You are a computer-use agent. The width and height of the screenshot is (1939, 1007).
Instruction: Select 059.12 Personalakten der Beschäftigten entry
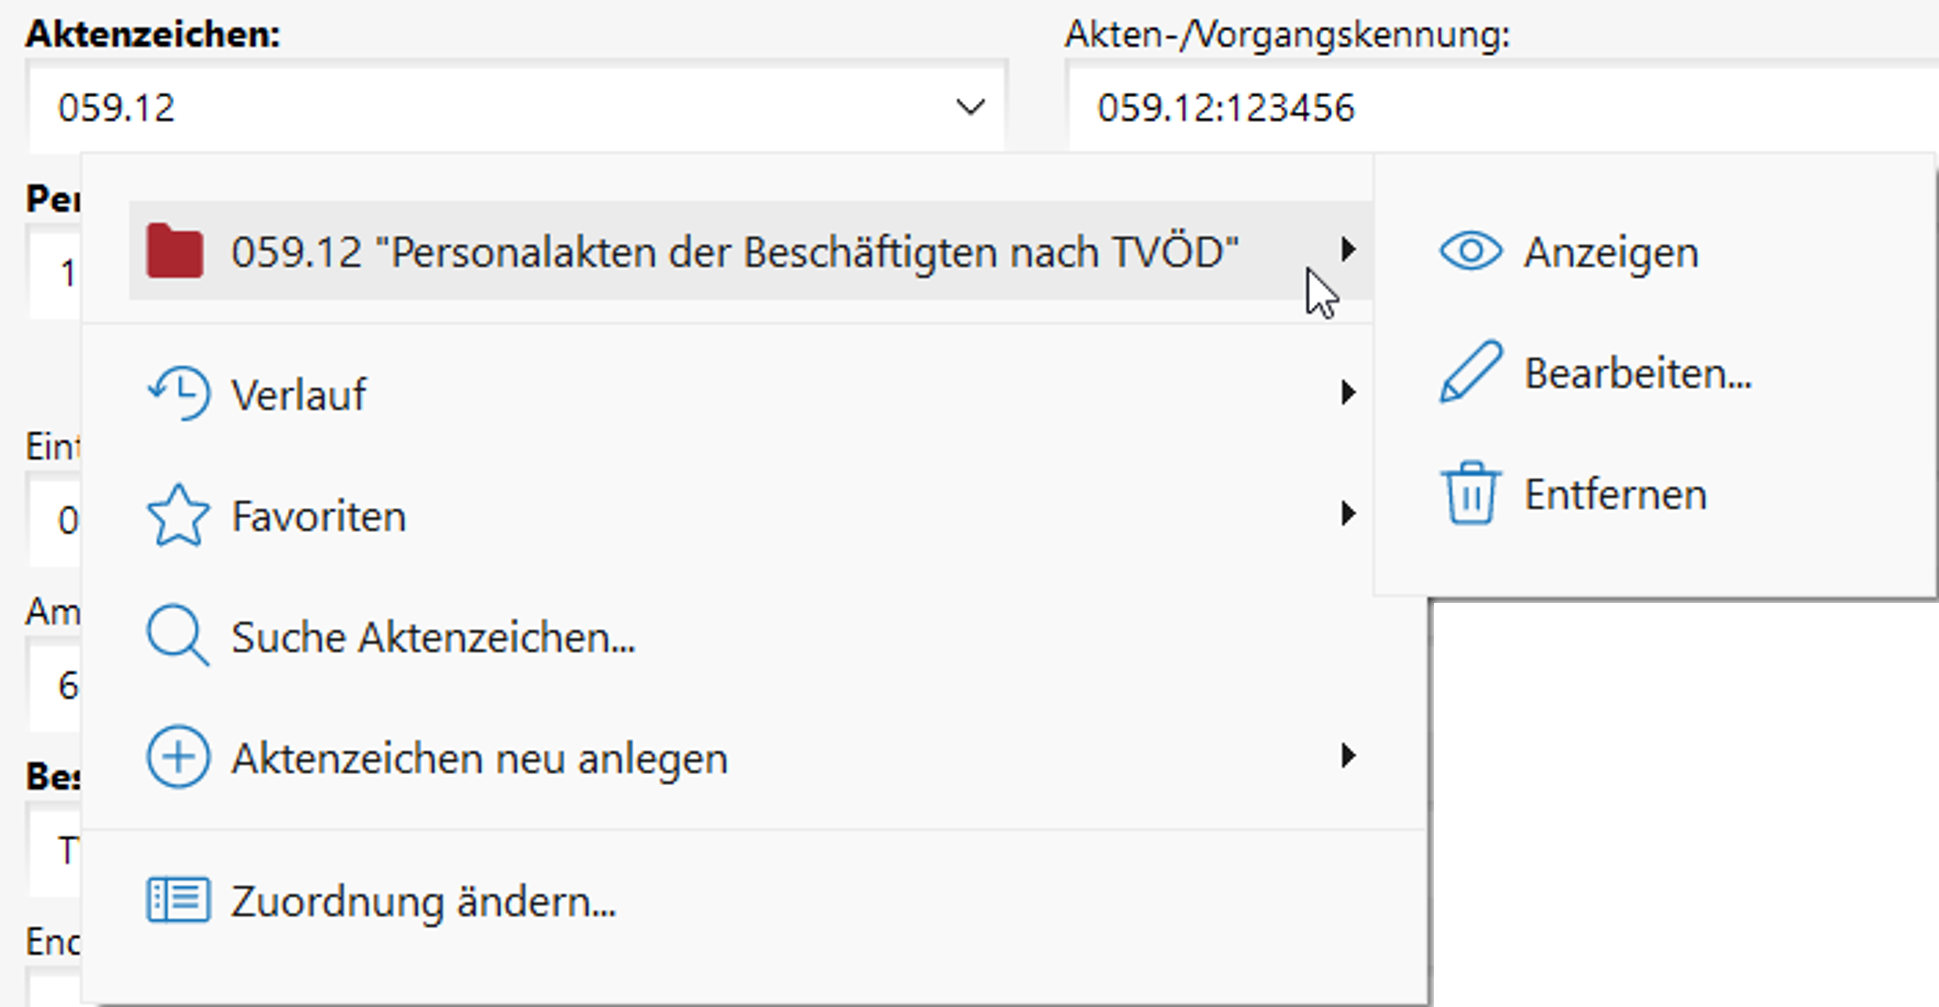734,252
